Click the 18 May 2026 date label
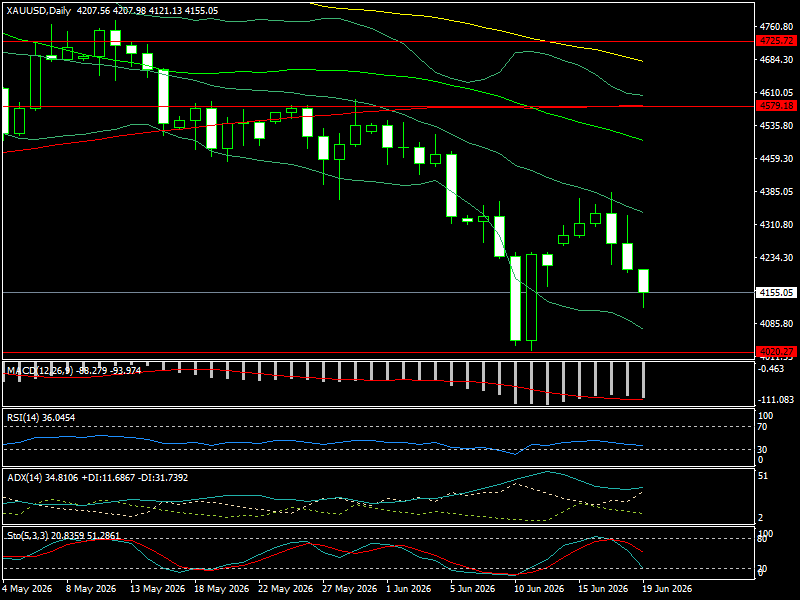This screenshot has height=600, width=800. click(x=222, y=589)
